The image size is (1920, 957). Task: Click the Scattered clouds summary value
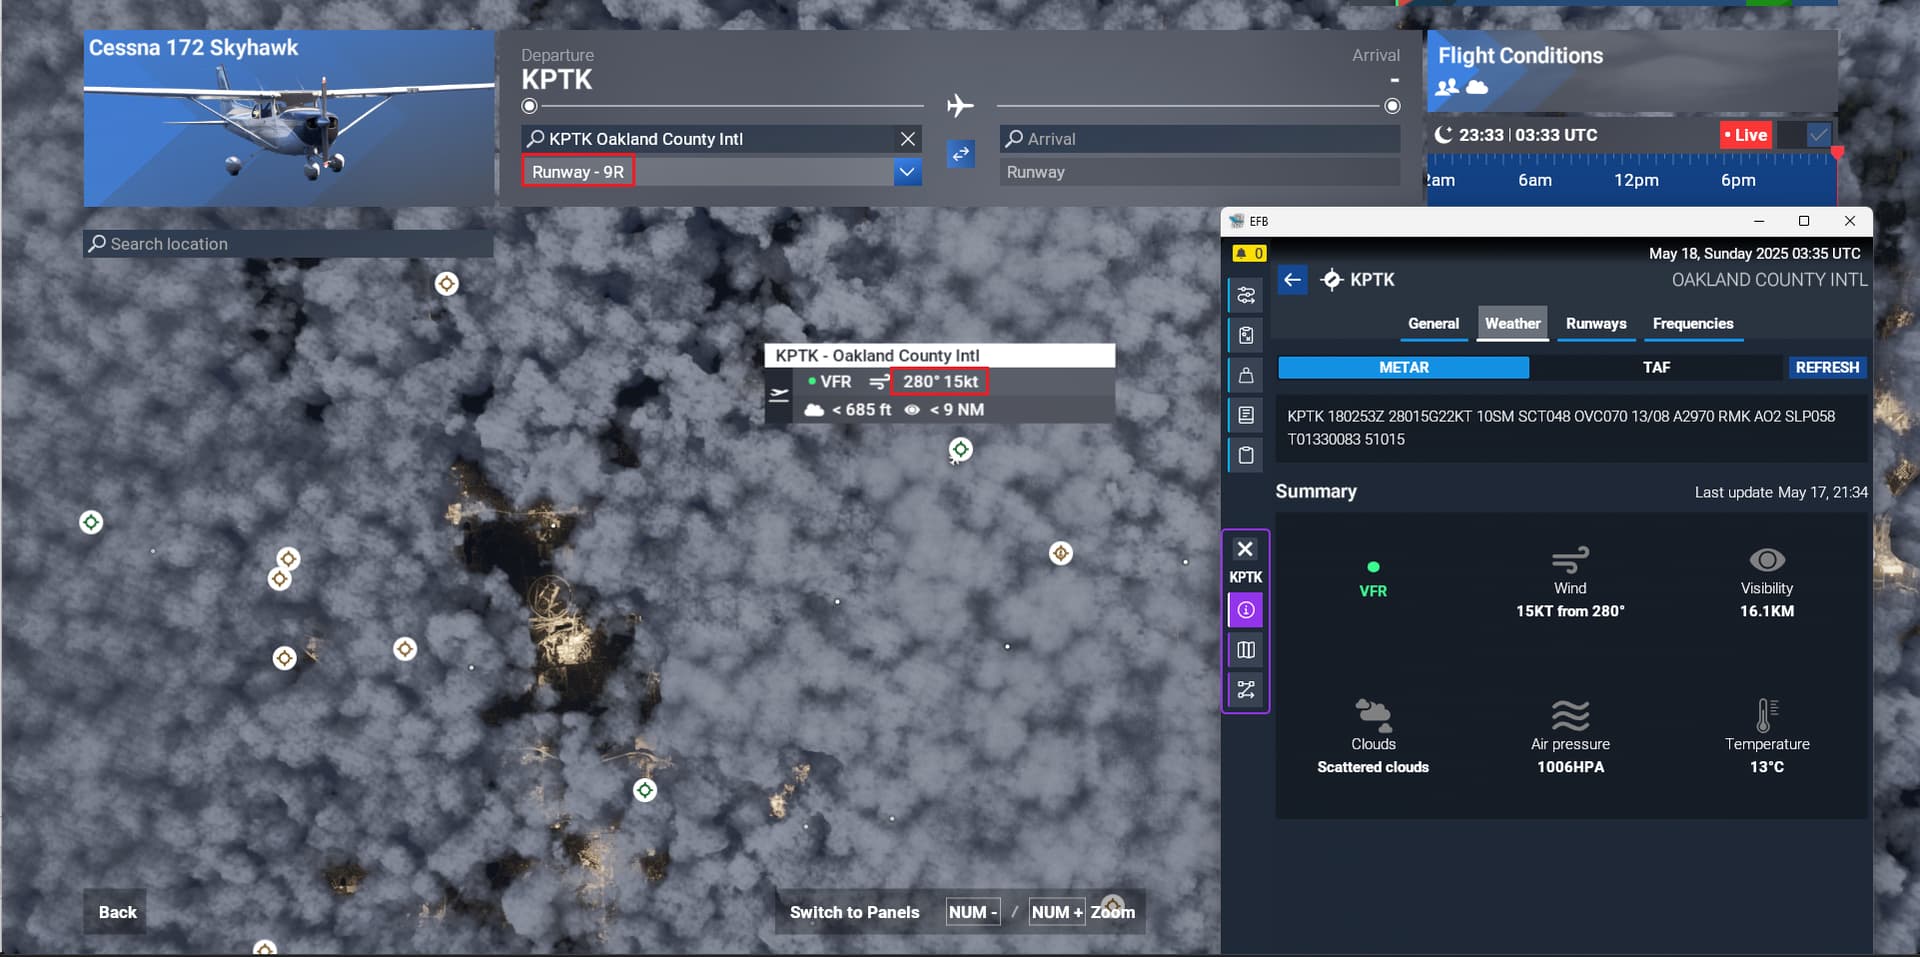1373,767
